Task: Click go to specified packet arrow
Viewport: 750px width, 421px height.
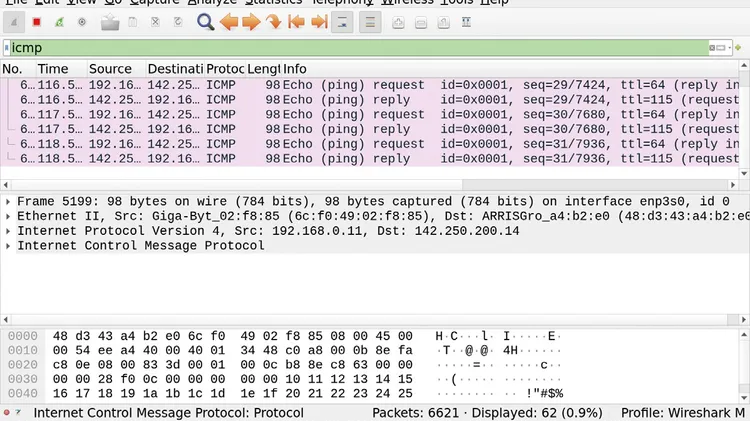Action: pyautogui.click(x=274, y=22)
